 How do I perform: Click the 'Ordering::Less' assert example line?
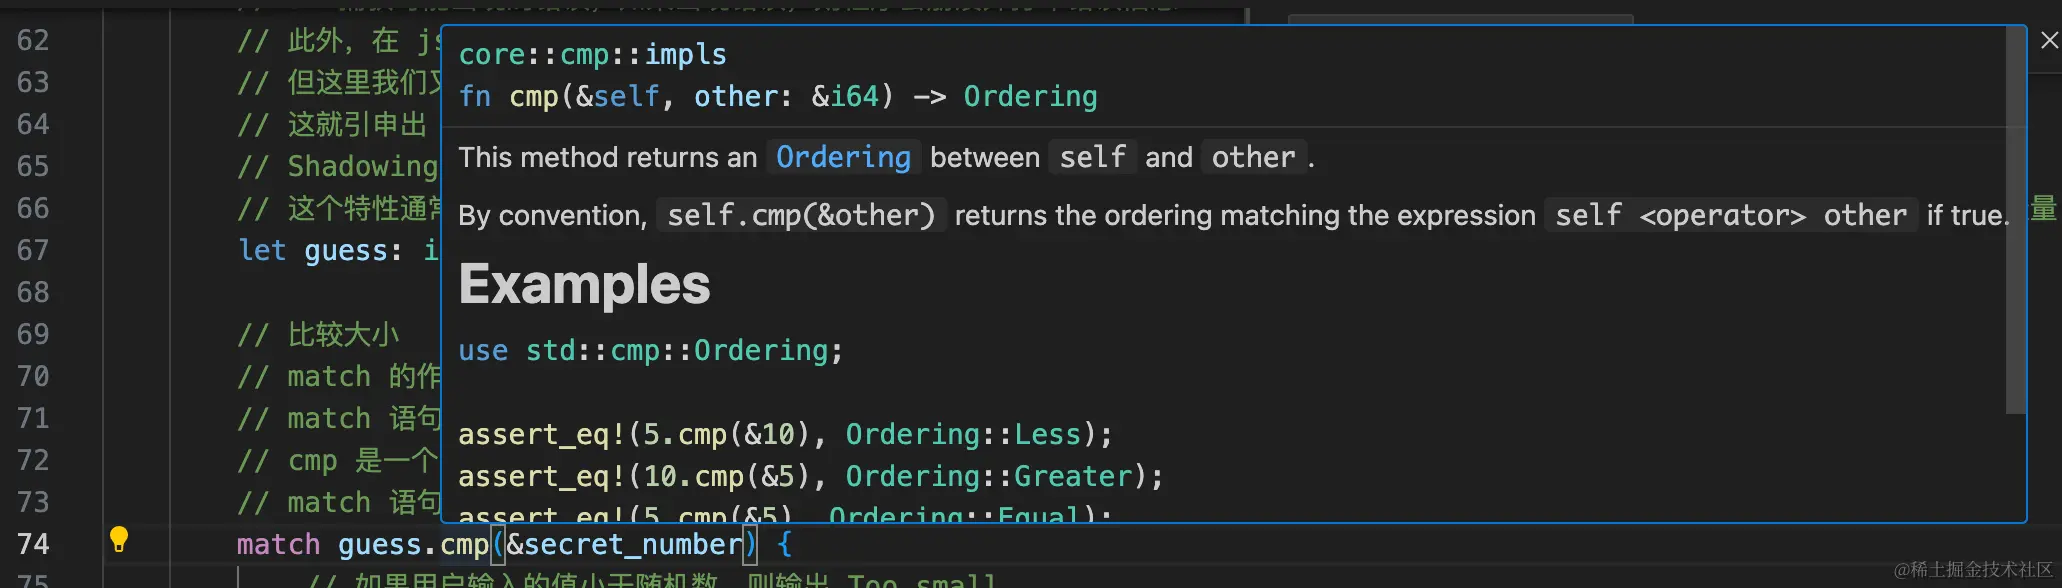(785, 434)
